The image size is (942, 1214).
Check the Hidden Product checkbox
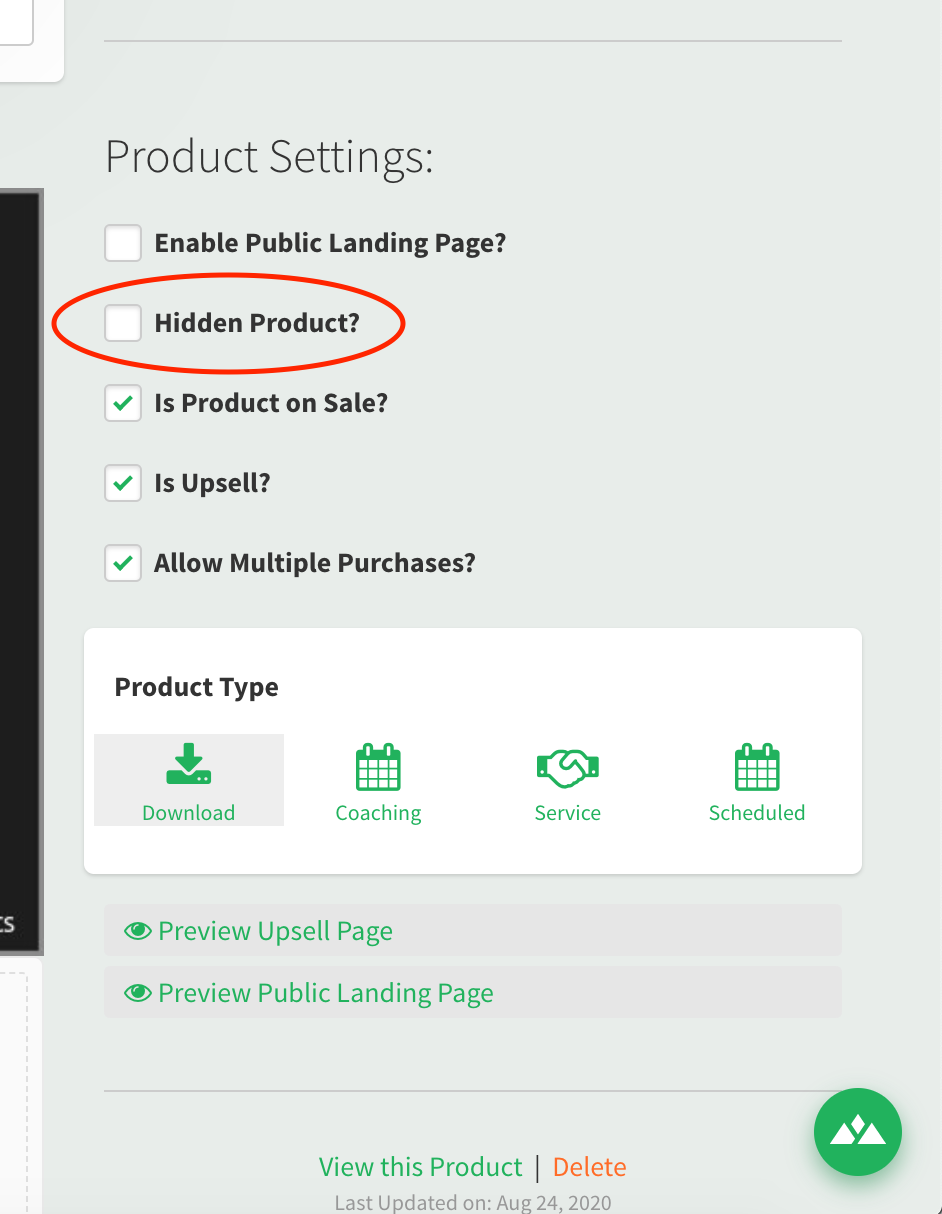123,323
